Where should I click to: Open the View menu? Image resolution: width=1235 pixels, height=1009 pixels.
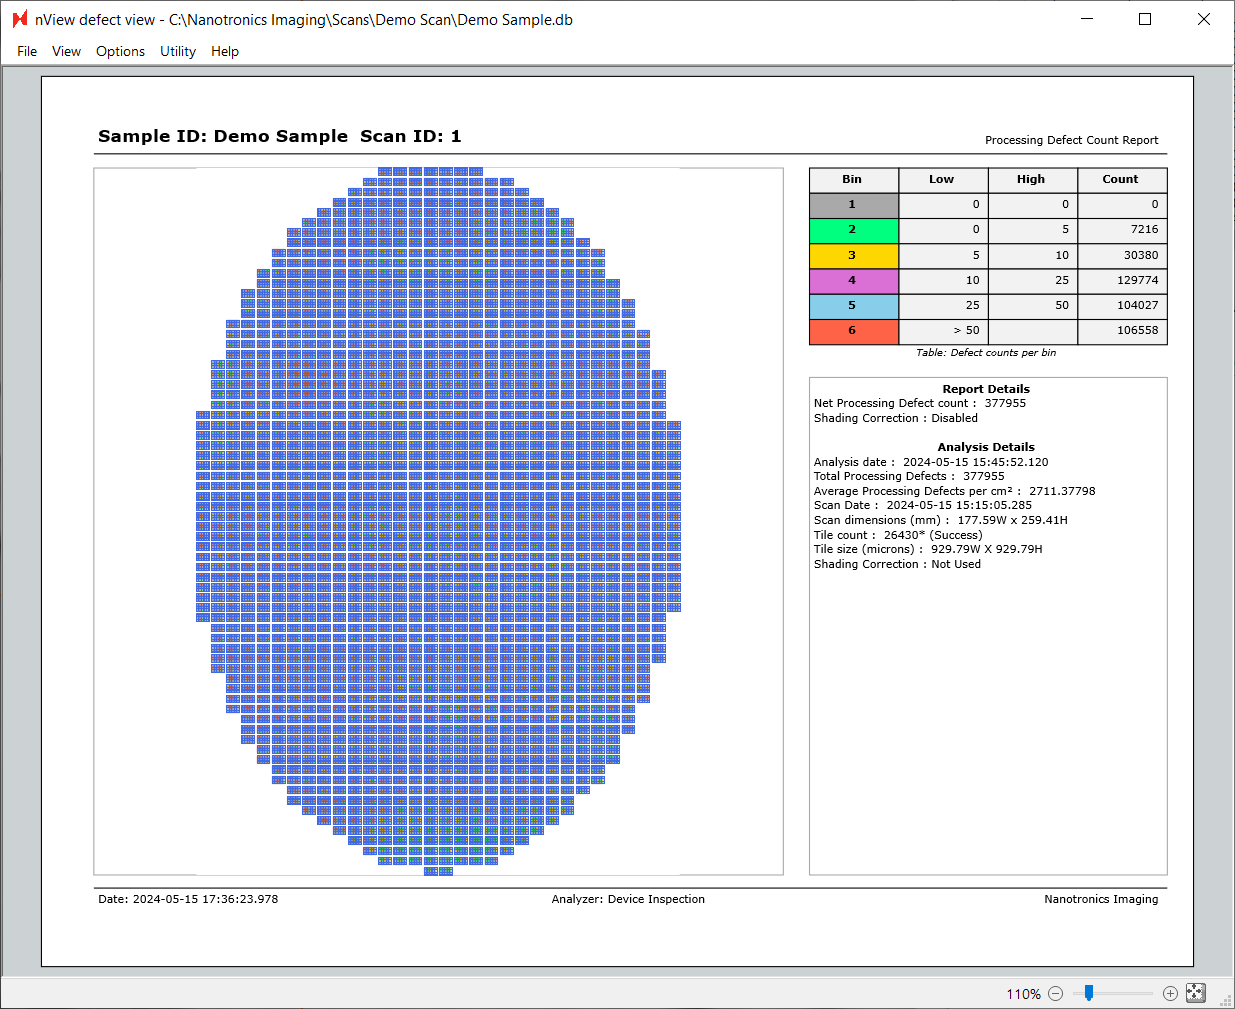[x=66, y=52]
